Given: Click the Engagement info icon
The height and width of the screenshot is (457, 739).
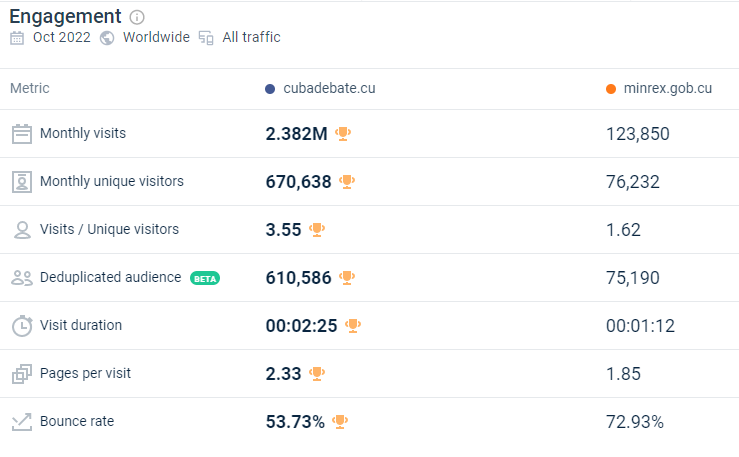Looking at the screenshot, I should click(x=137, y=17).
